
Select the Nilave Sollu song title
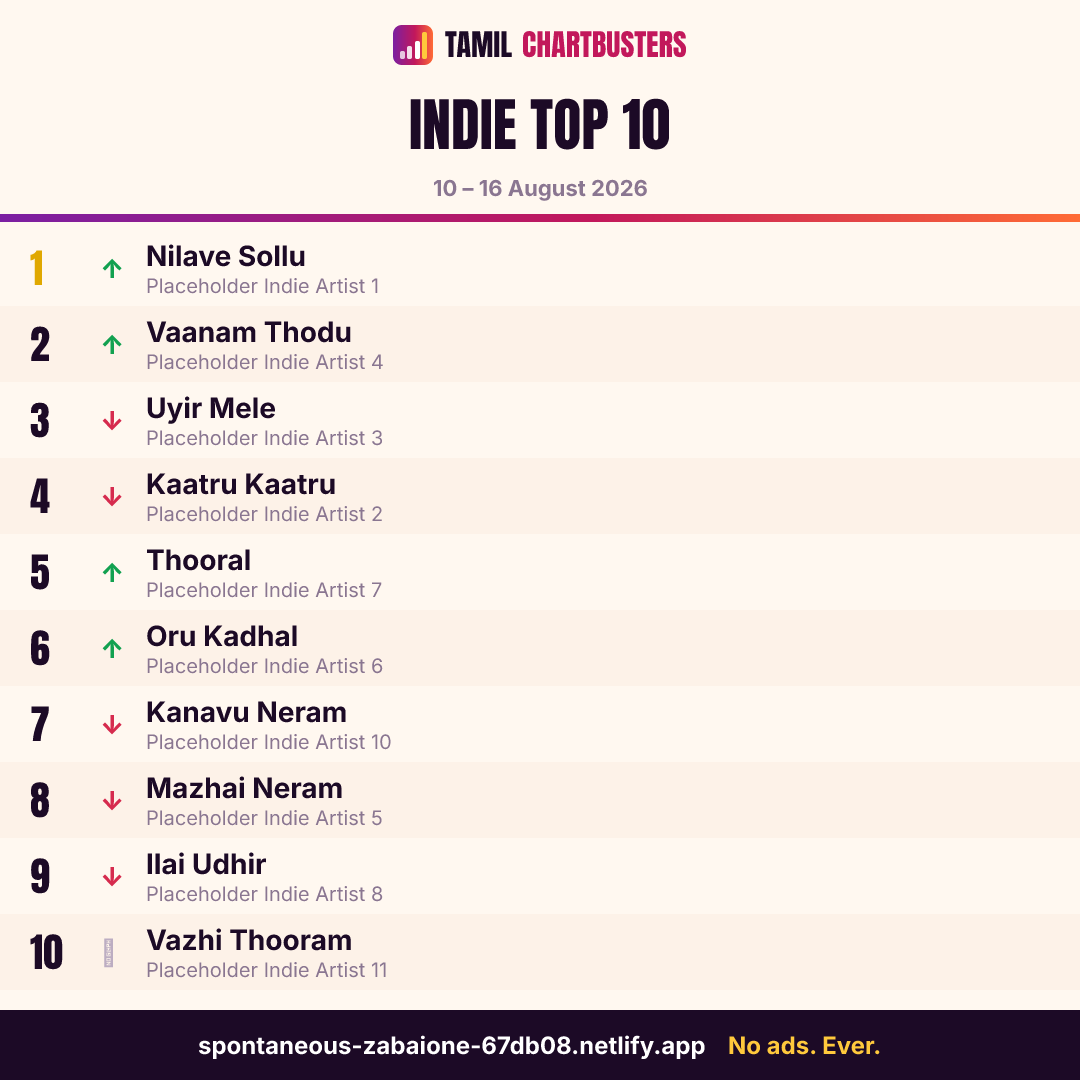[x=226, y=256]
